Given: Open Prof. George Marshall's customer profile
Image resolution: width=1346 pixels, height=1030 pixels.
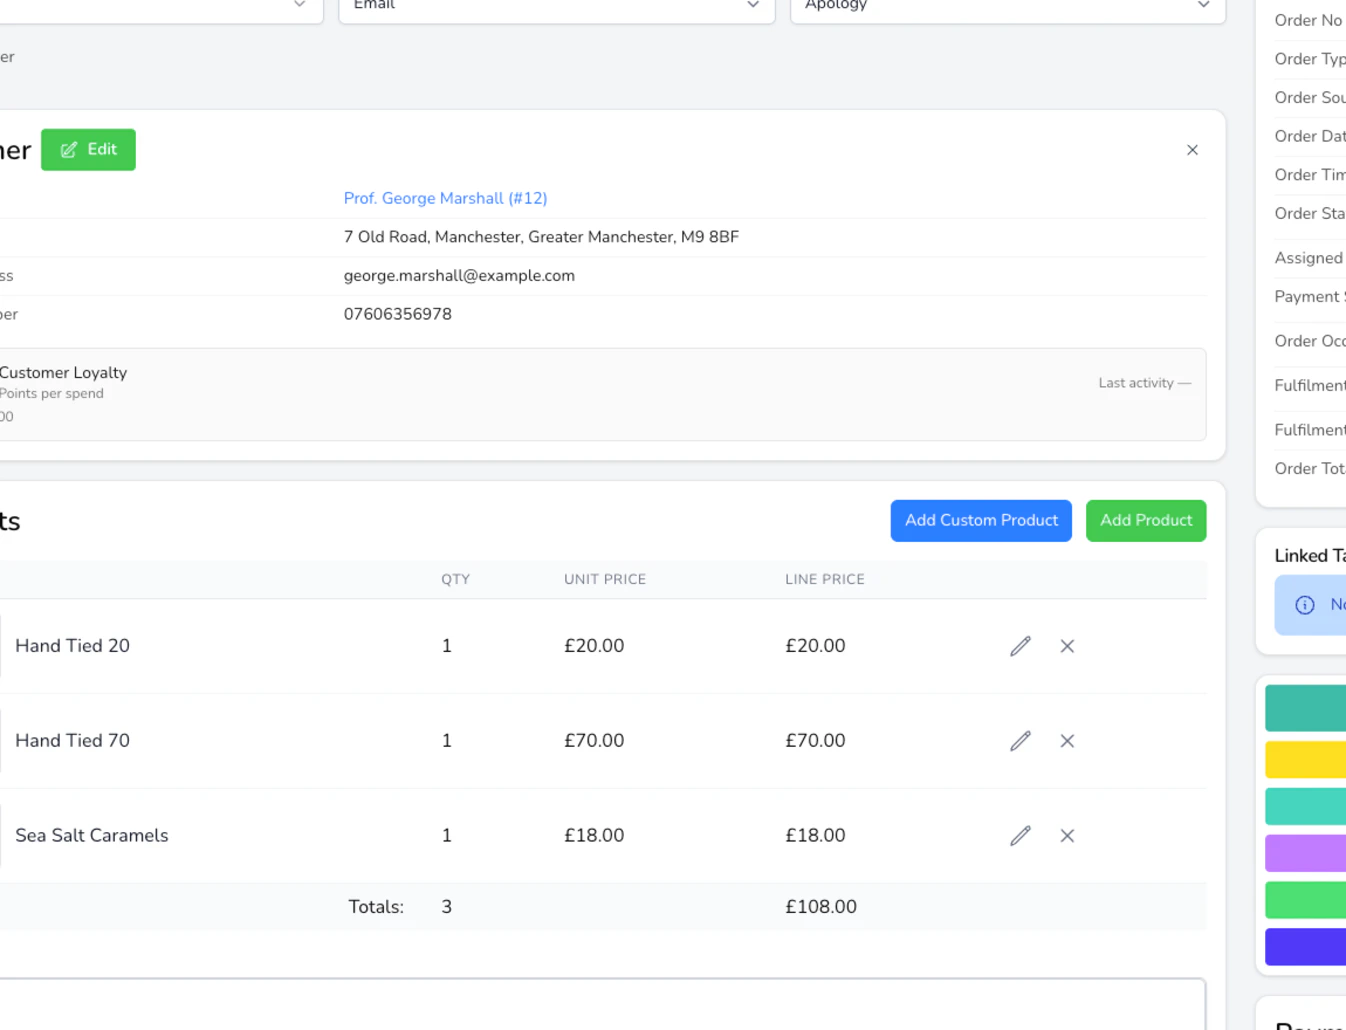Looking at the screenshot, I should (445, 198).
